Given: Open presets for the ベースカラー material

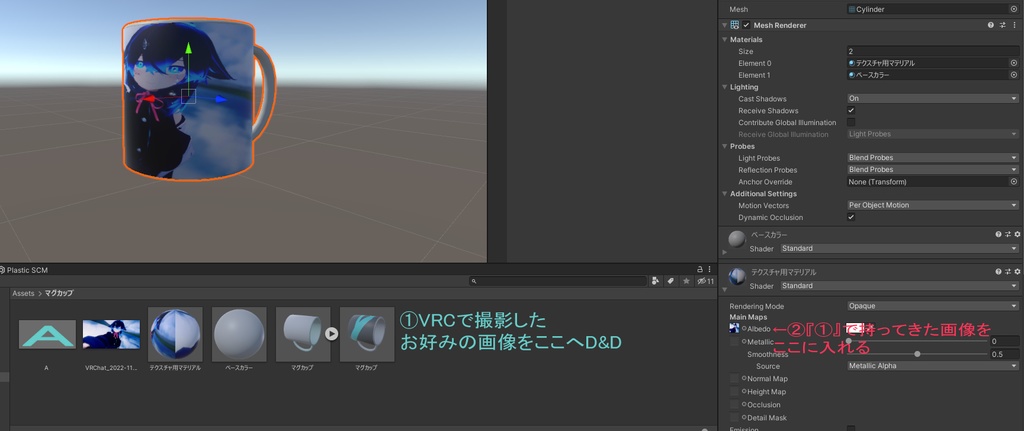Looking at the screenshot, I should click(x=1008, y=234).
